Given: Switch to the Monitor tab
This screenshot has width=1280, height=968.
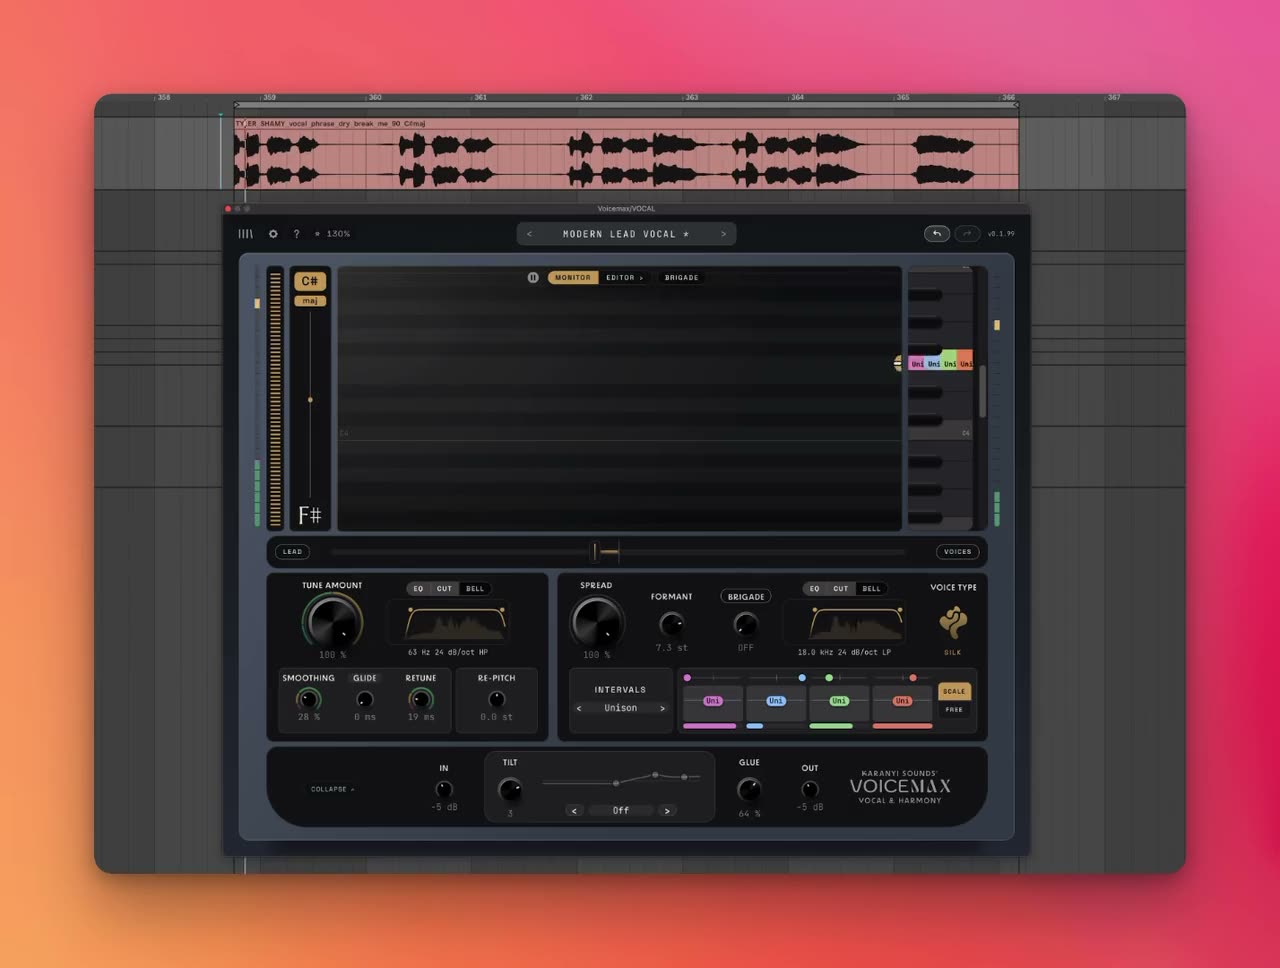Looking at the screenshot, I should point(573,278).
